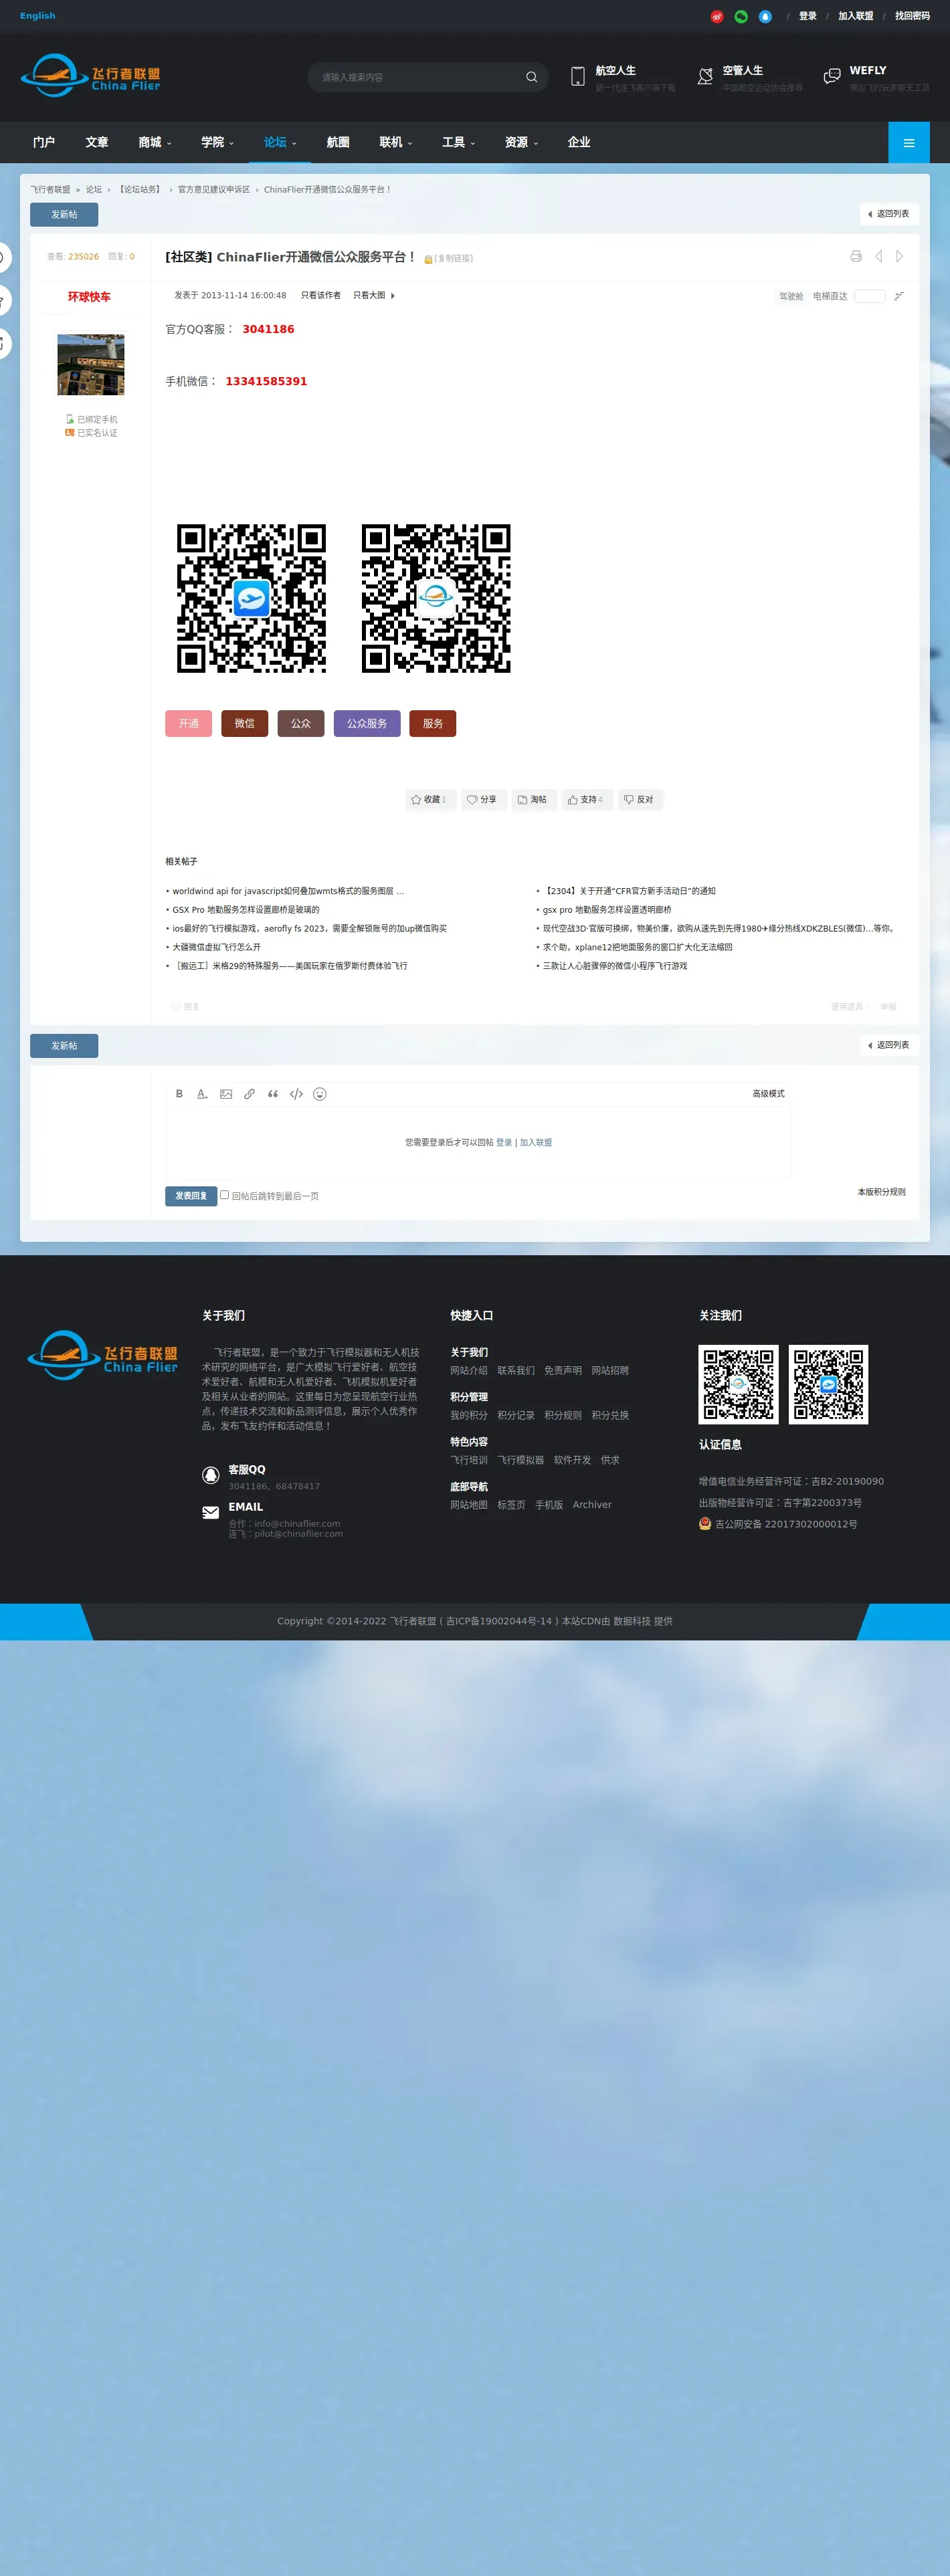This screenshot has height=2576, width=950.
Task: Click the pink 开通 tag
Action: pyautogui.click(x=189, y=724)
